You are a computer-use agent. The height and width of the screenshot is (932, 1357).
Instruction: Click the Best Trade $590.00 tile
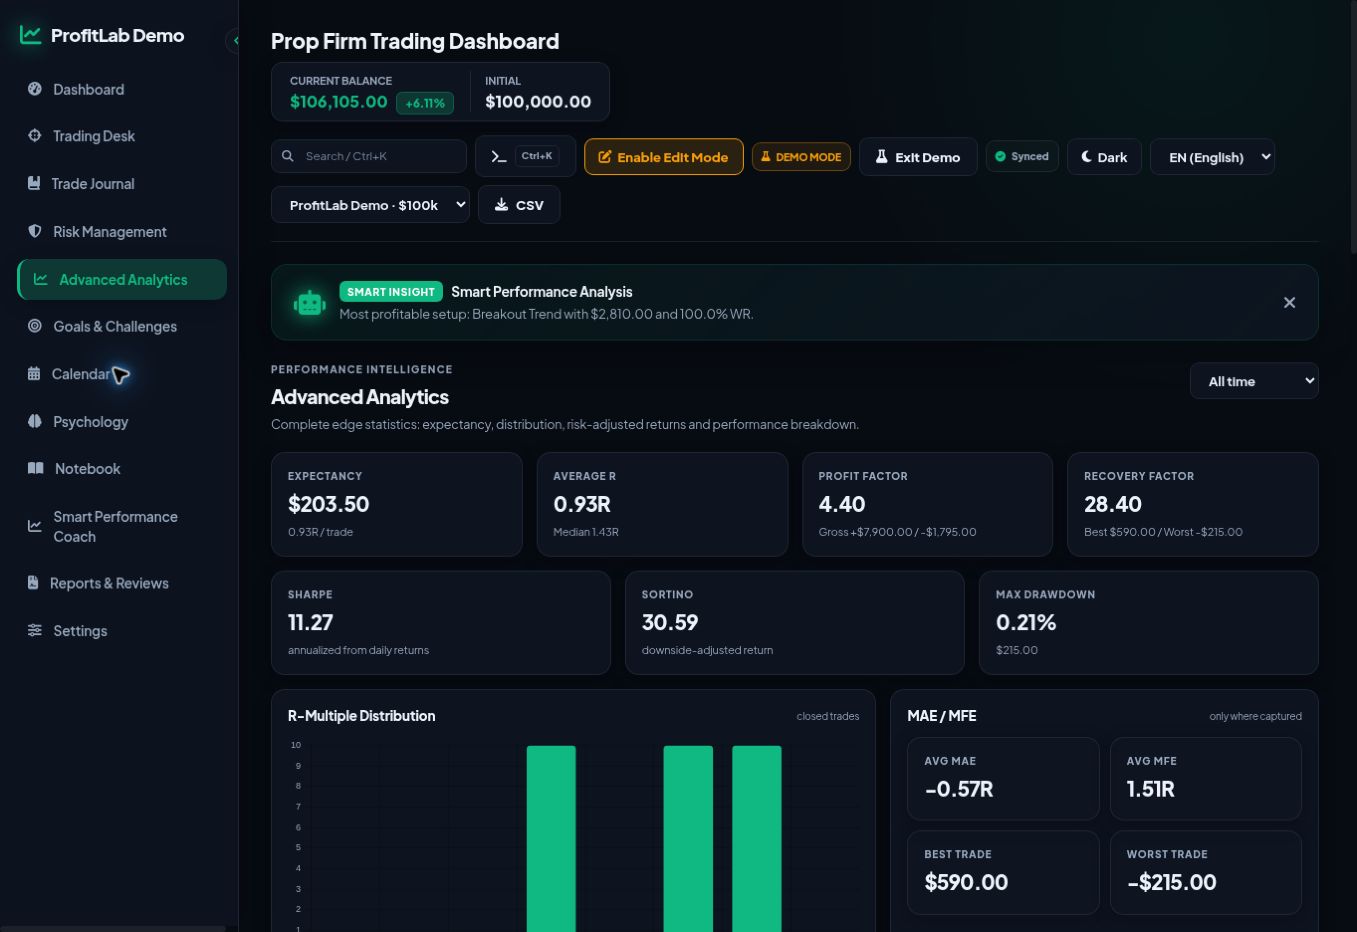[x=1003, y=872]
